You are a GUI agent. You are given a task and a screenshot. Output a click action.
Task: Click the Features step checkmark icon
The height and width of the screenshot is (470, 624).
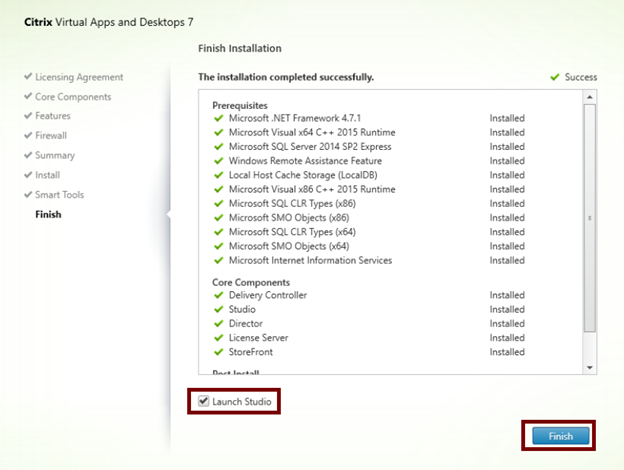pos(28,115)
